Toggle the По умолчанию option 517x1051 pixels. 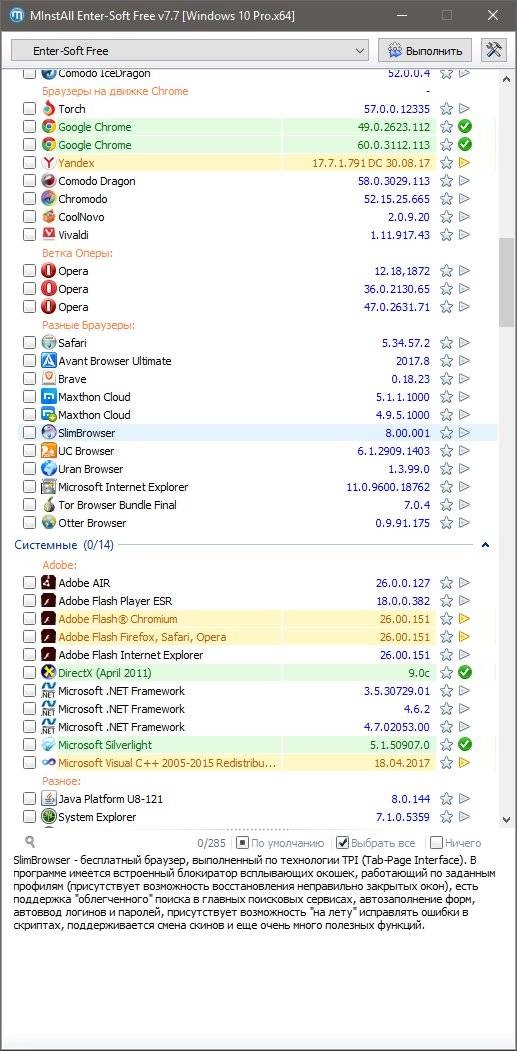(280, 843)
